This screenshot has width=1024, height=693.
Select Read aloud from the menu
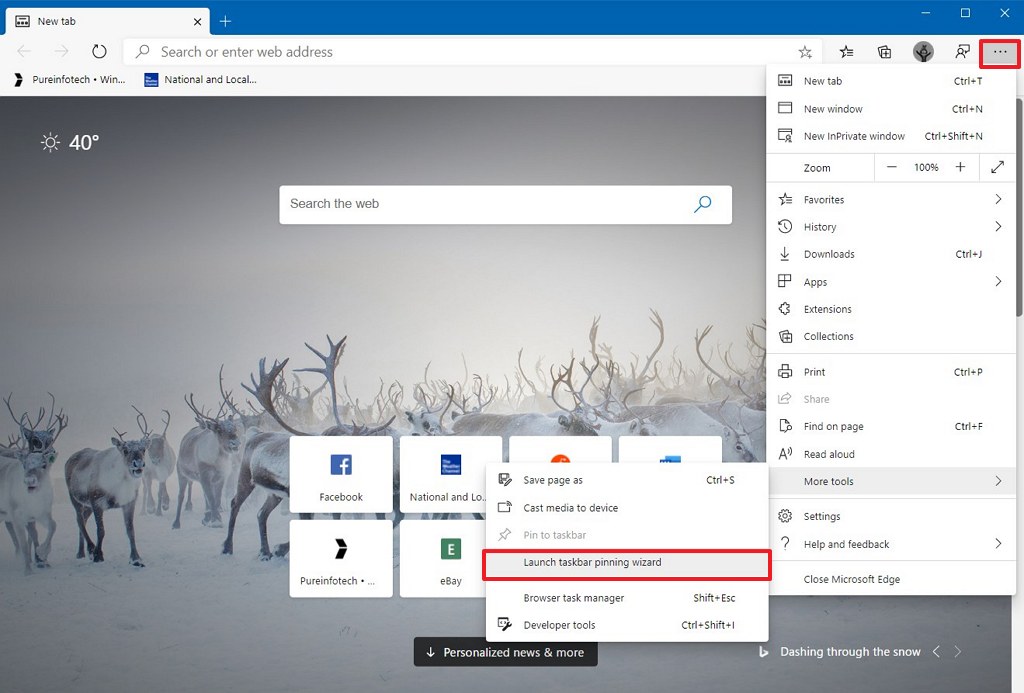tap(822, 453)
